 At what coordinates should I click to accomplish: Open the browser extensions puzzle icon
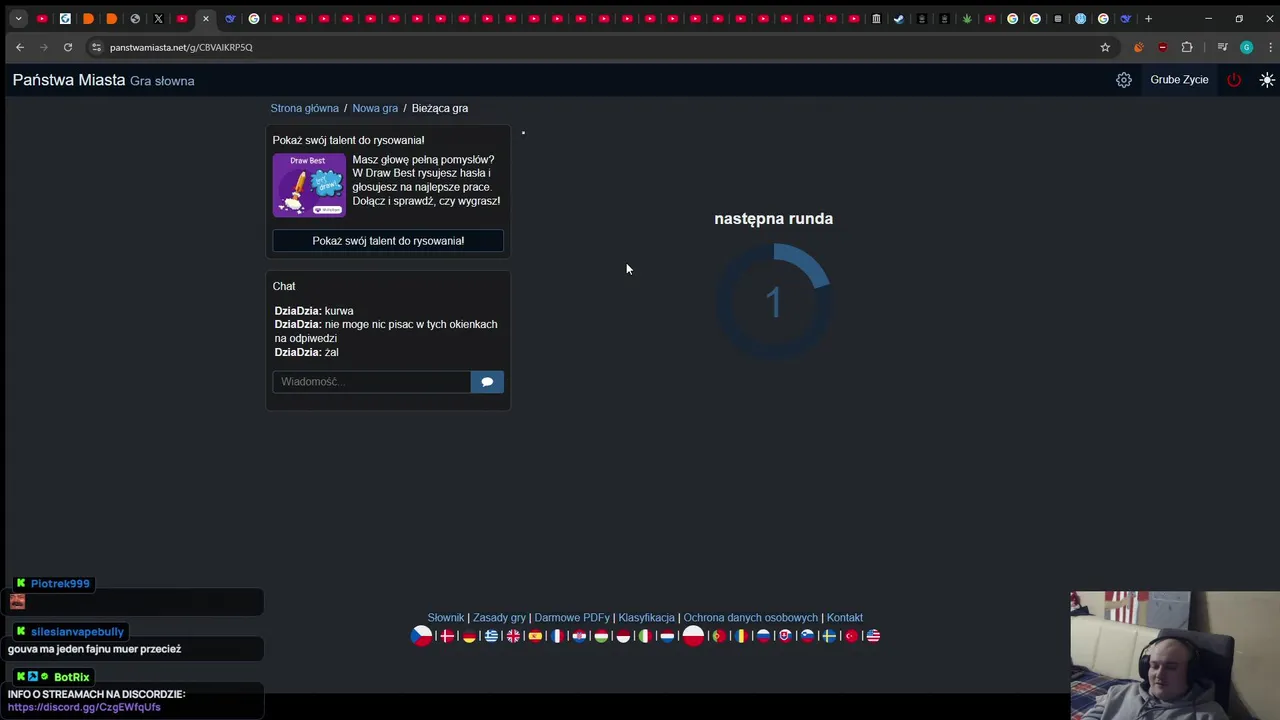(x=1187, y=47)
